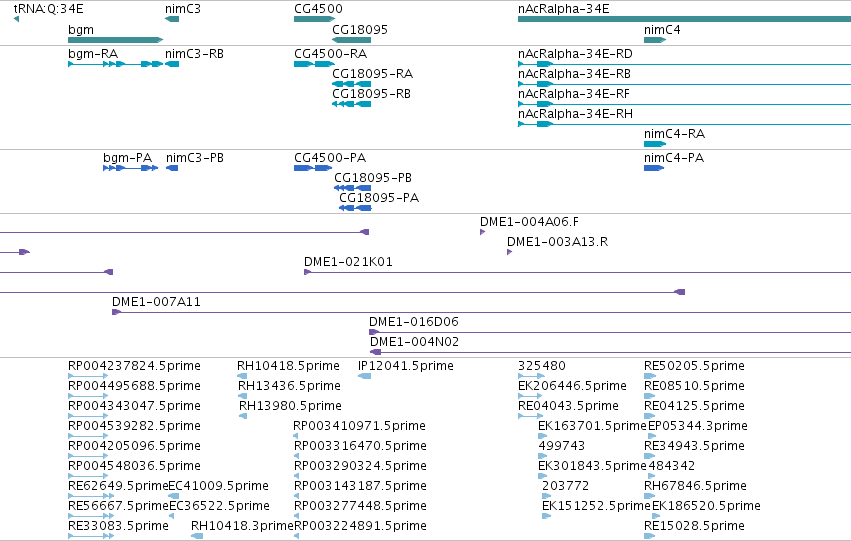Screen dimensions: 851x541
Task: Select the DME1-004N02 clone
Action: pos(611,352)
